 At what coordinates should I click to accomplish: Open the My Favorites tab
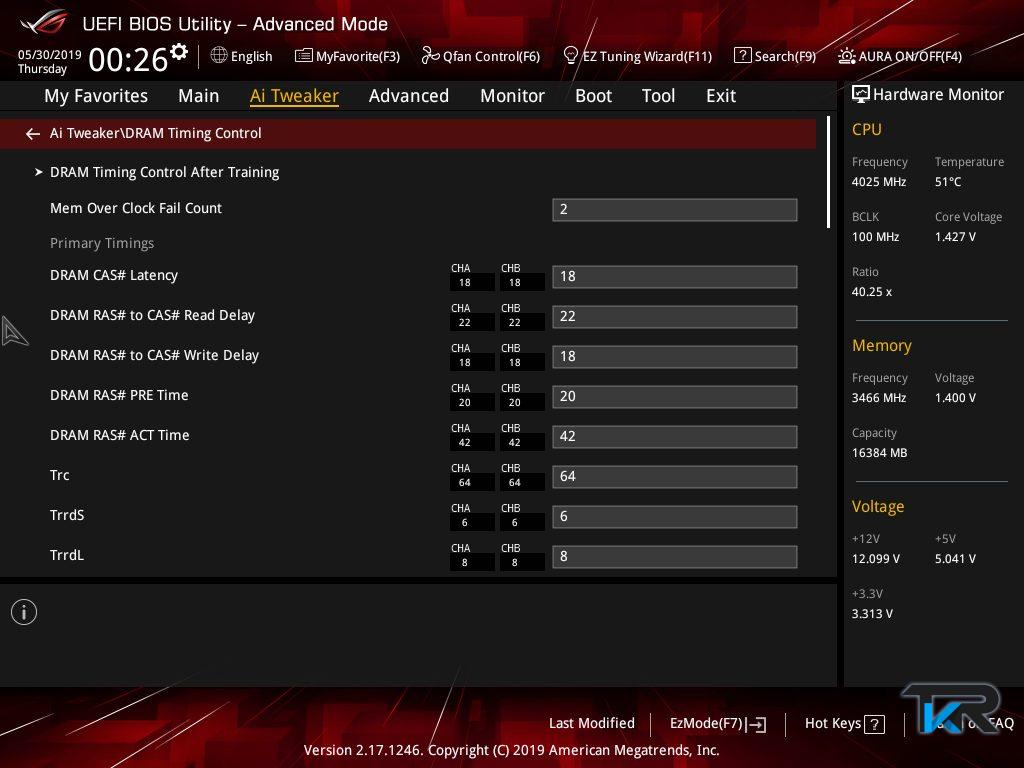[x=96, y=96]
